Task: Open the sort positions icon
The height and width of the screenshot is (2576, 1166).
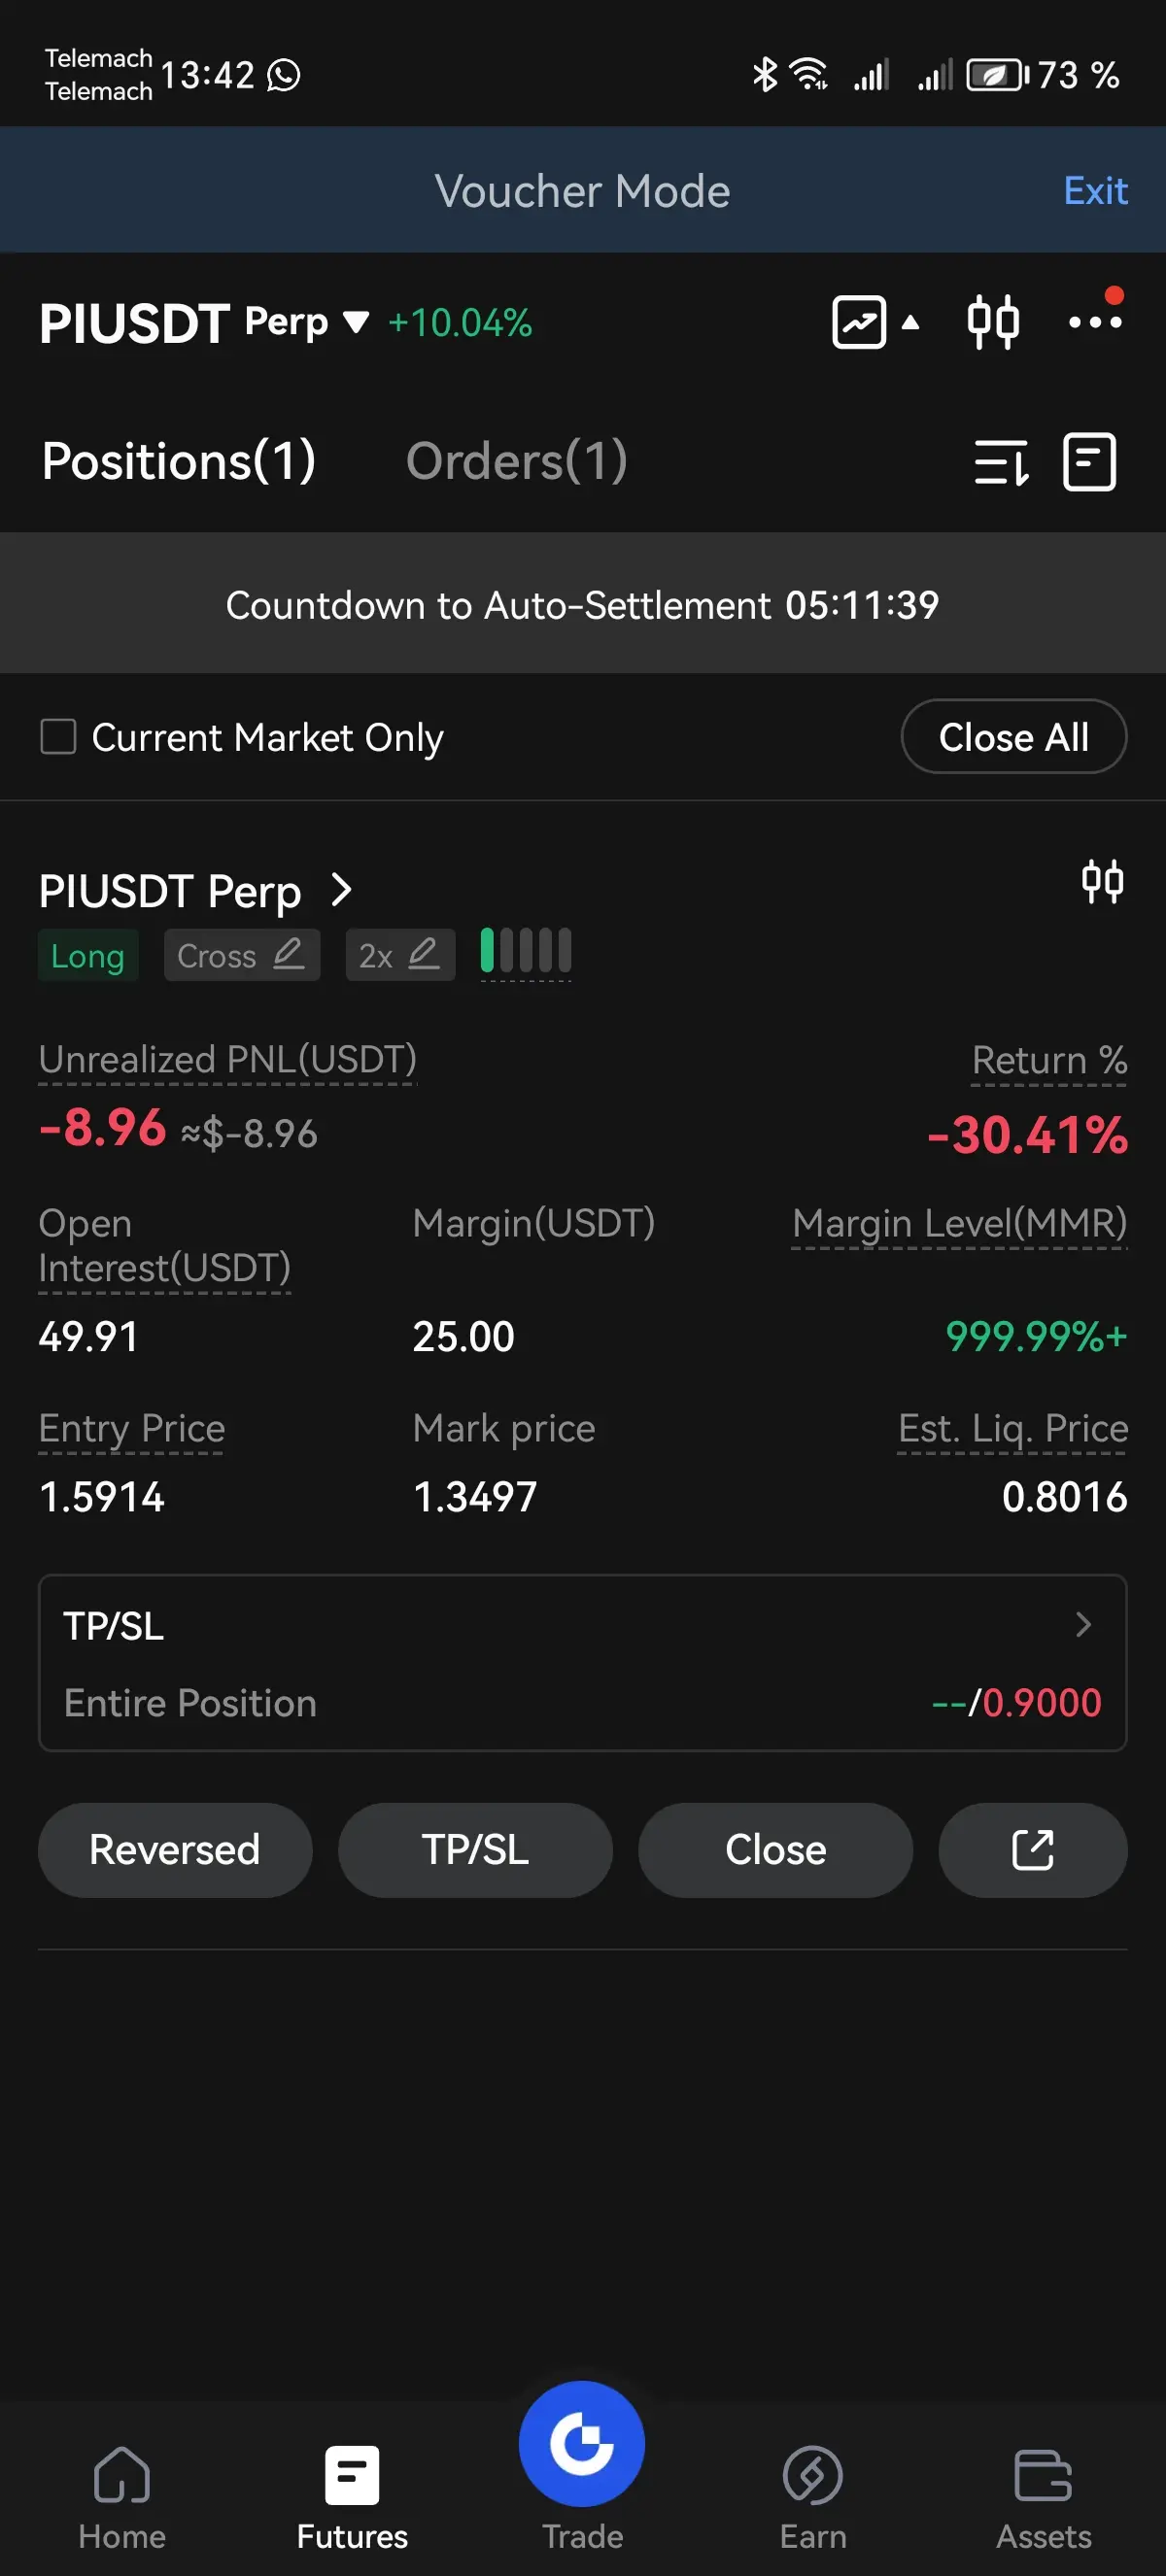Action: tap(1001, 462)
